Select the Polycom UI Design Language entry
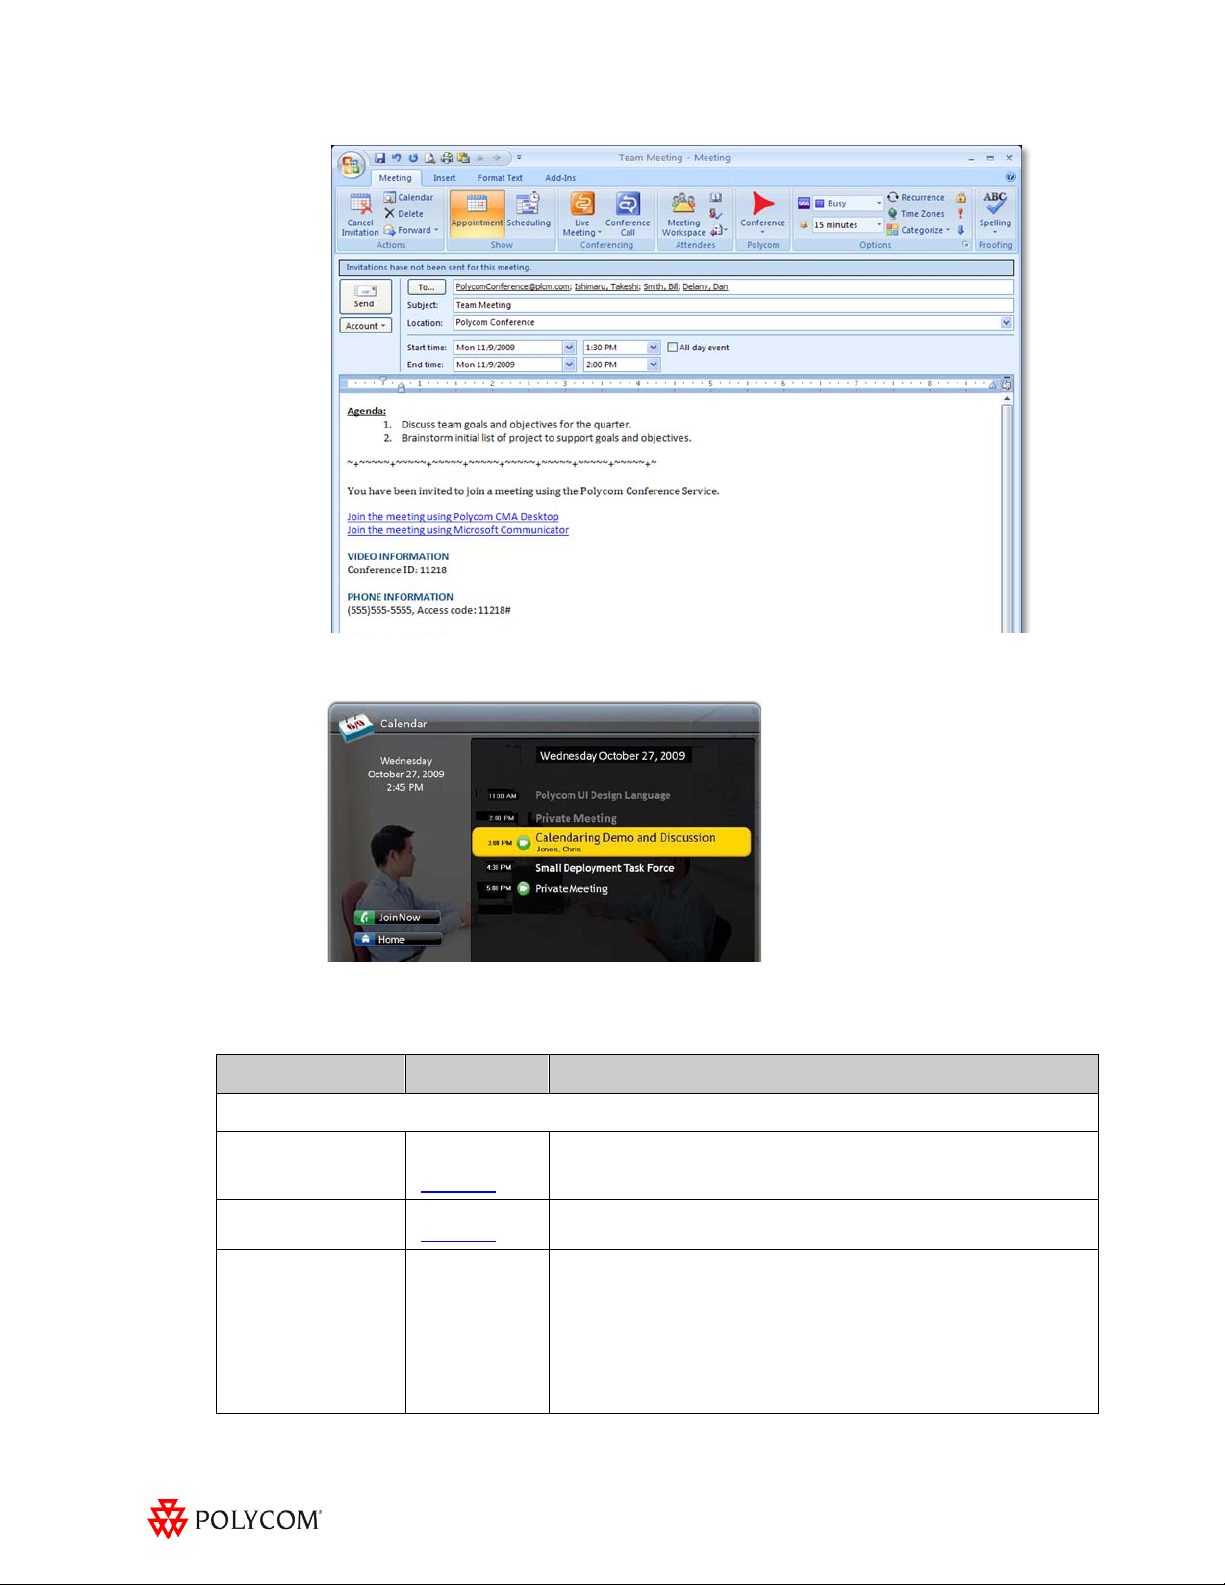 (602, 795)
